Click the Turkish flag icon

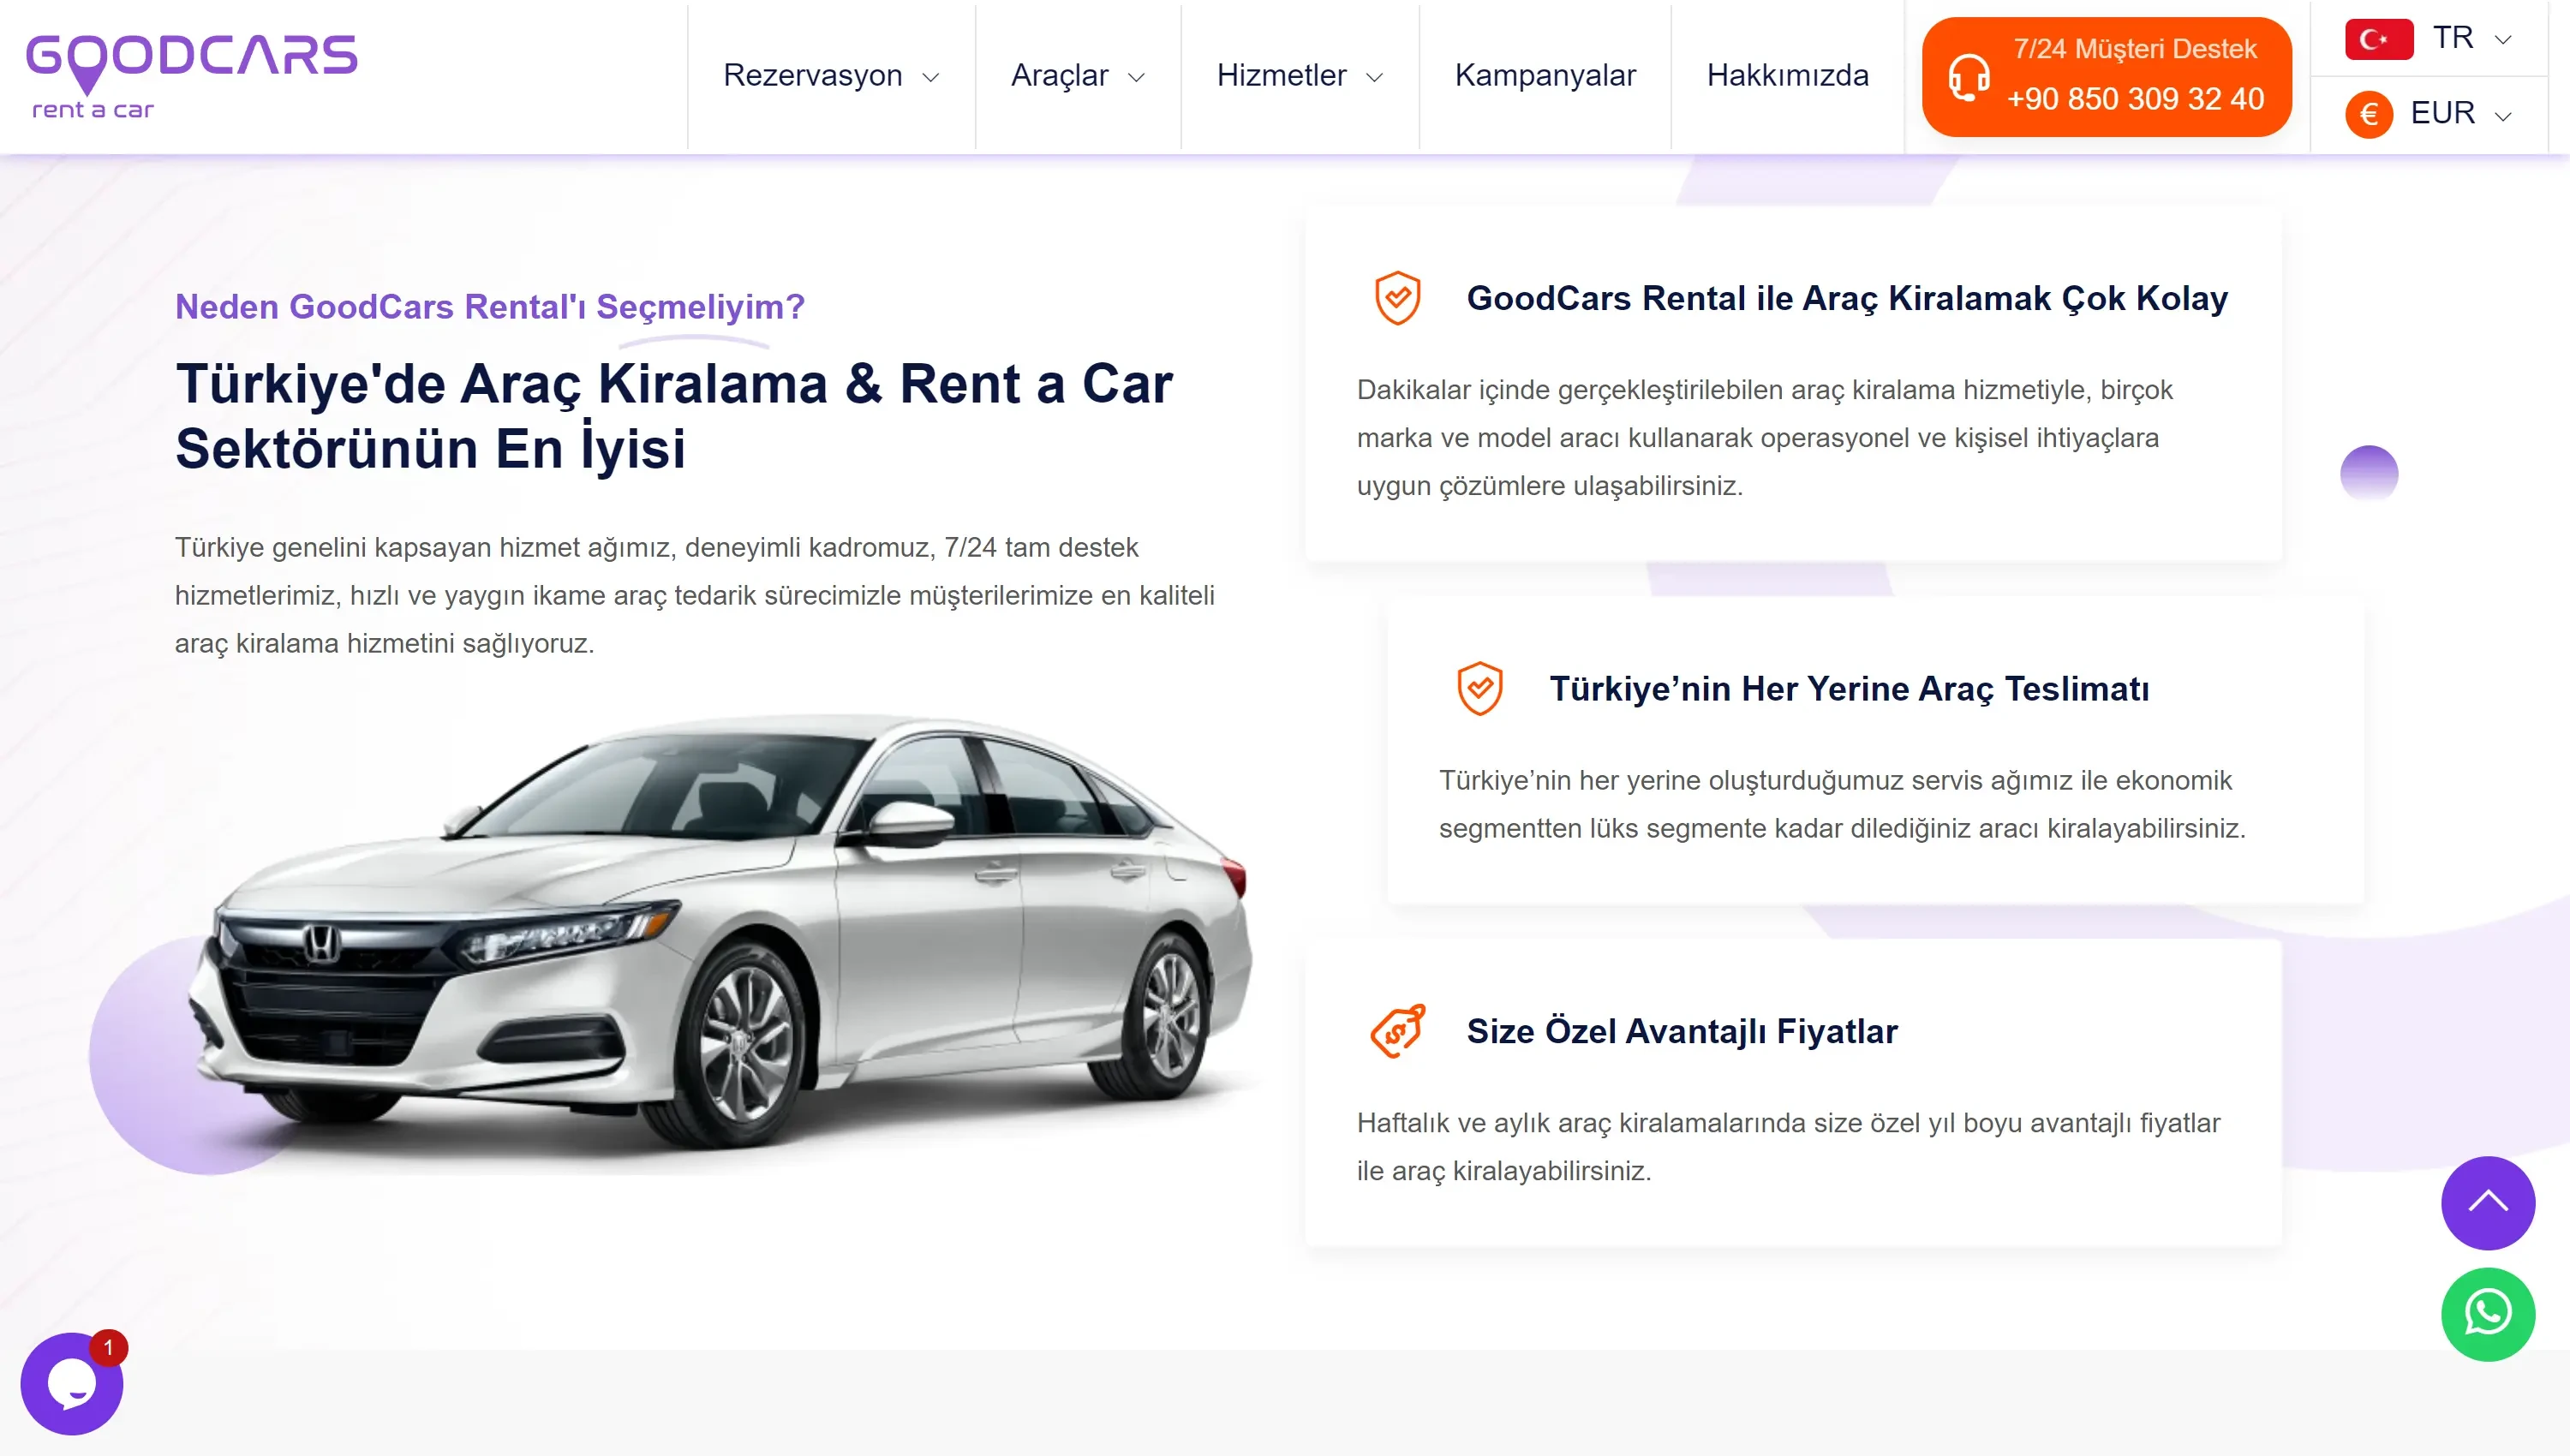[x=2378, y=39]
